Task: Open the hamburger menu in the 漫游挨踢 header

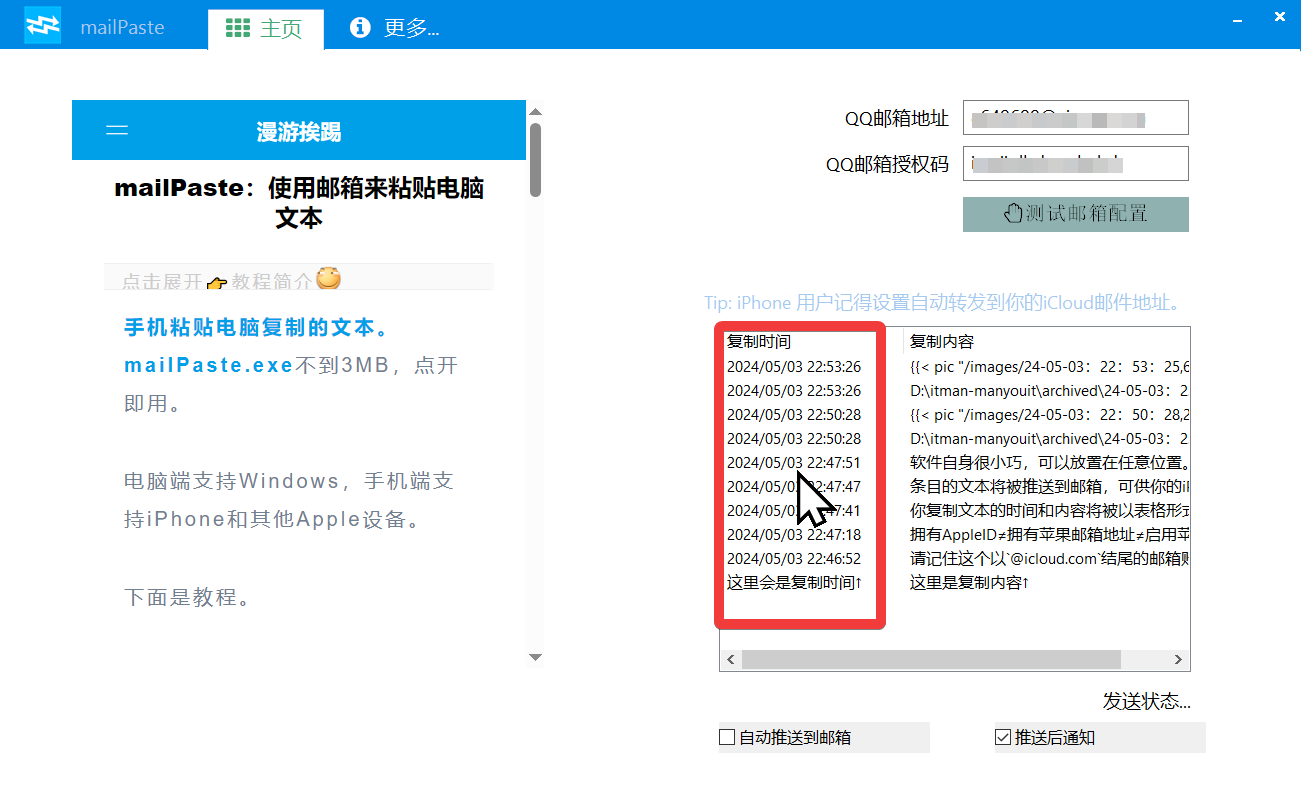Action: click(x=116, y=129)
